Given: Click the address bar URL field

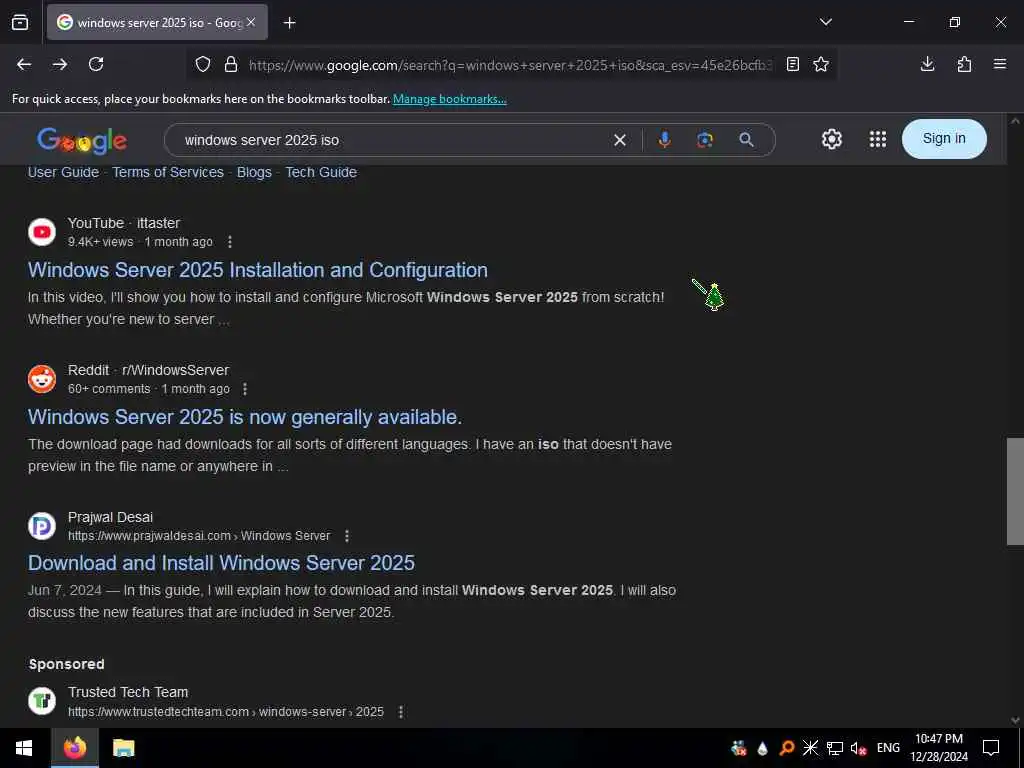Looking at the screenshot, I should click(509, 65).
